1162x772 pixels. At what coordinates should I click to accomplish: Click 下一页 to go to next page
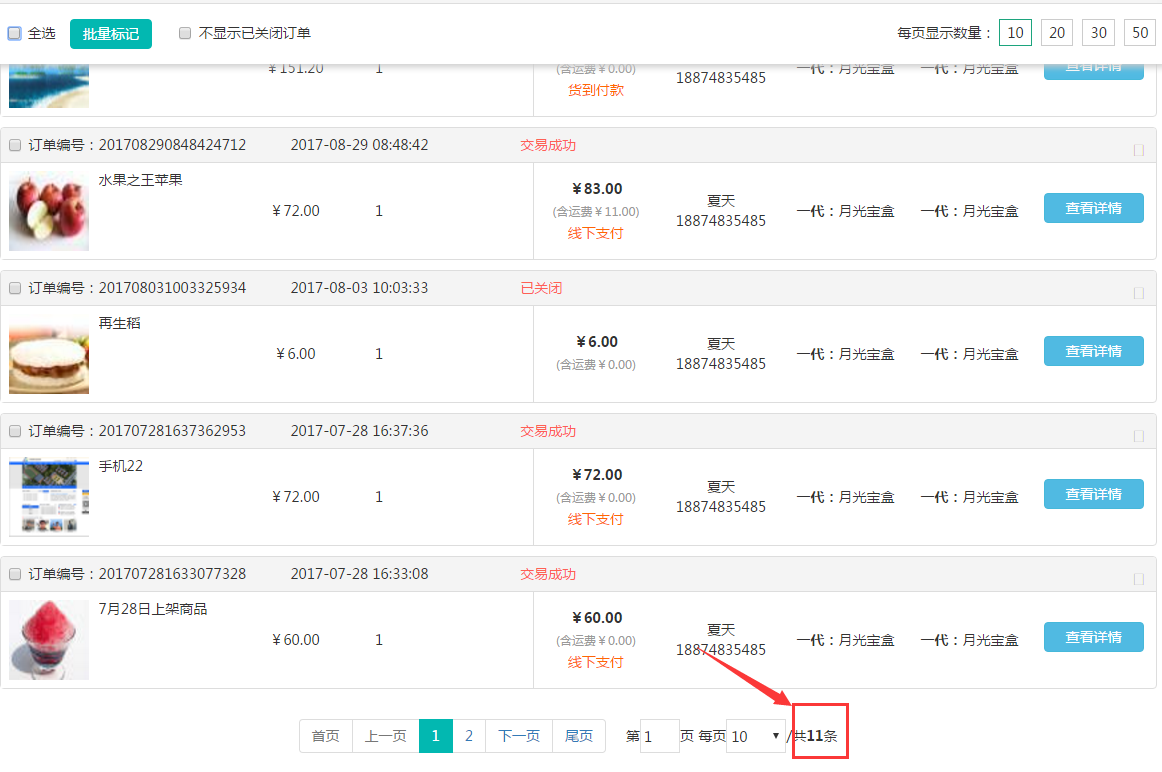(519, 736)
